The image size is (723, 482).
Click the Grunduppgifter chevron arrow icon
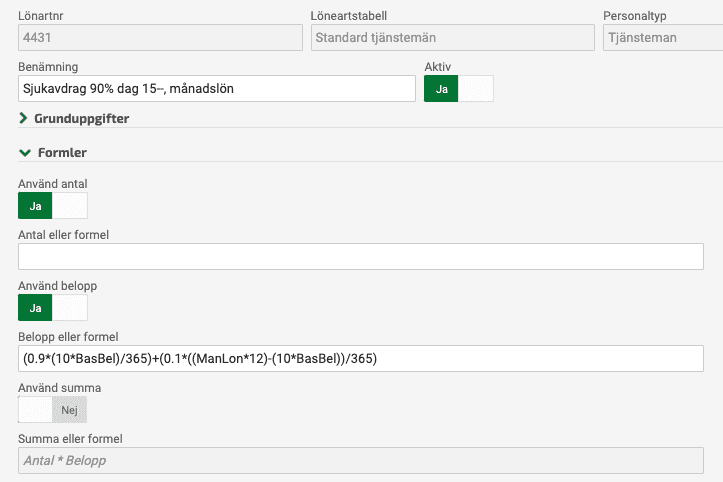click(x=23, y=119)
